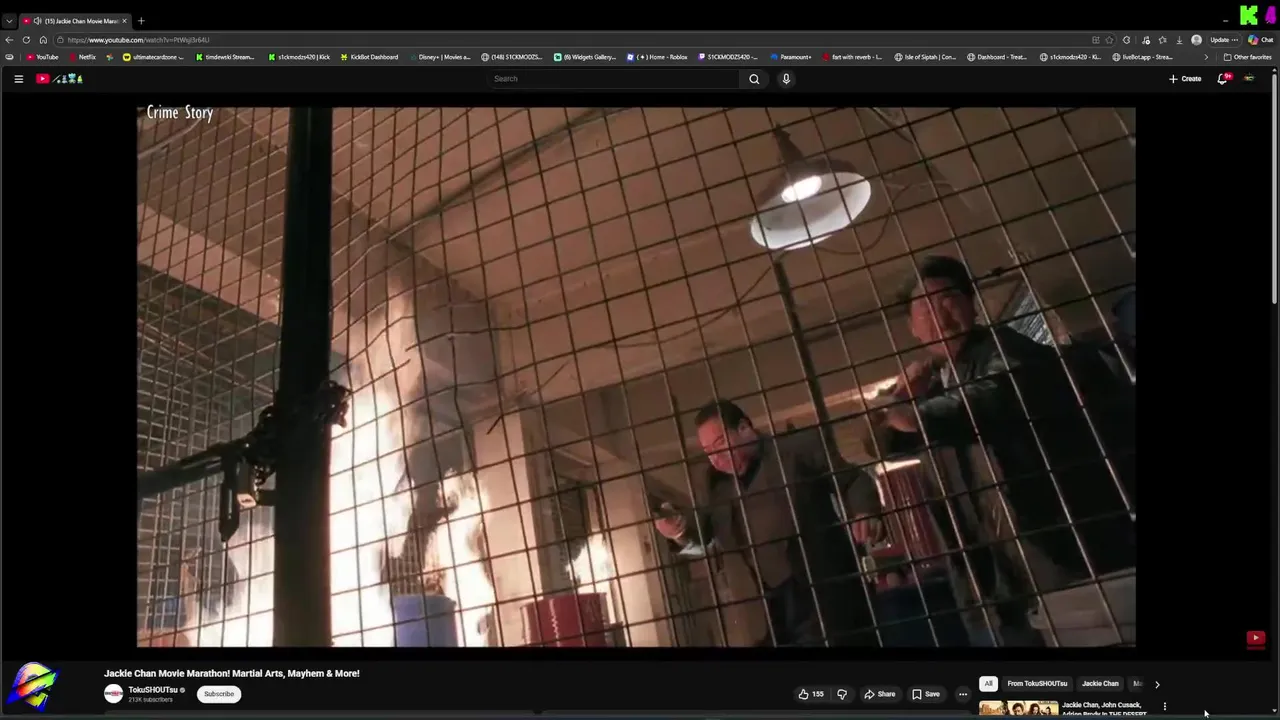Reload the page with refresh icon
Image resolution: width=1280 pixels, height=720 pixels.
tap(26, 40)
